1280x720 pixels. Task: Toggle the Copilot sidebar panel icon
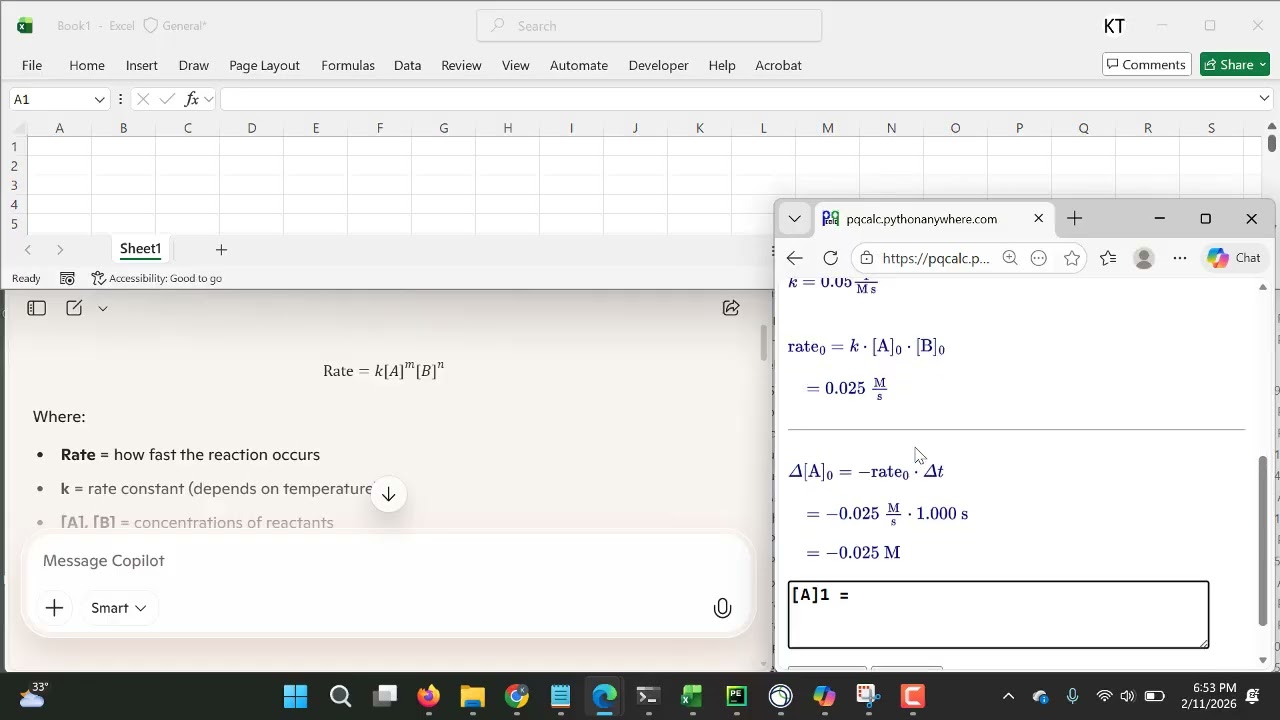point(36,308)
